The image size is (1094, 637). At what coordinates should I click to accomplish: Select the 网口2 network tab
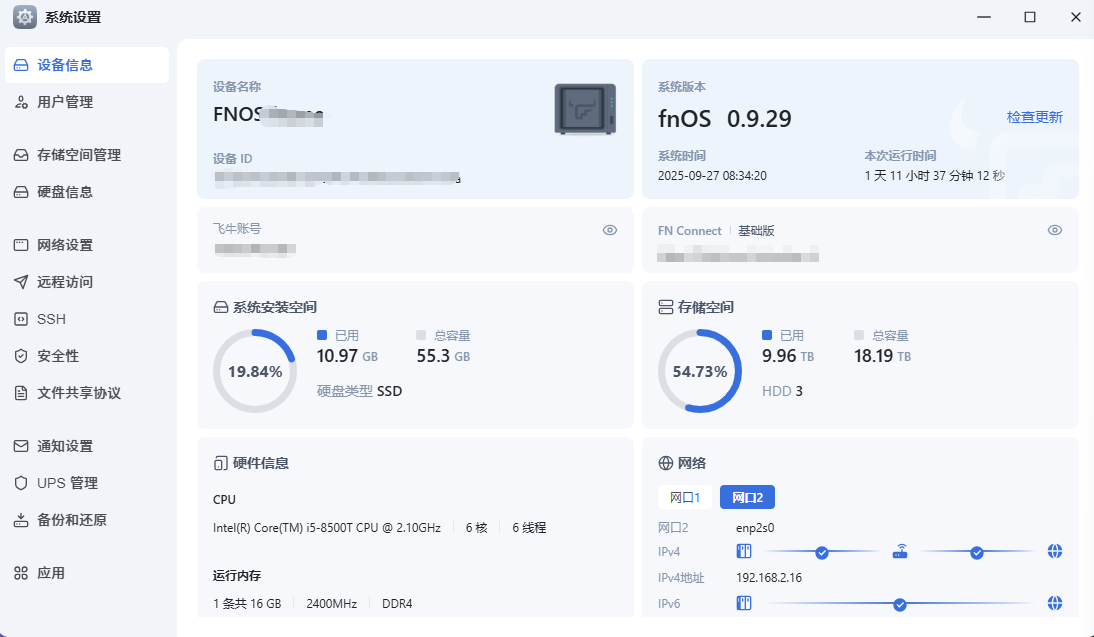click(x=747, y=497)
